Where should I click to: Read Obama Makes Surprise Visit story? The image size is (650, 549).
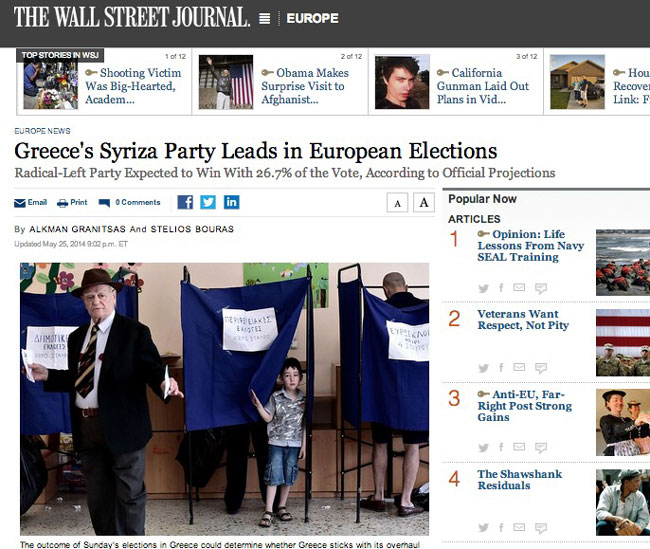tap(305, 86)
